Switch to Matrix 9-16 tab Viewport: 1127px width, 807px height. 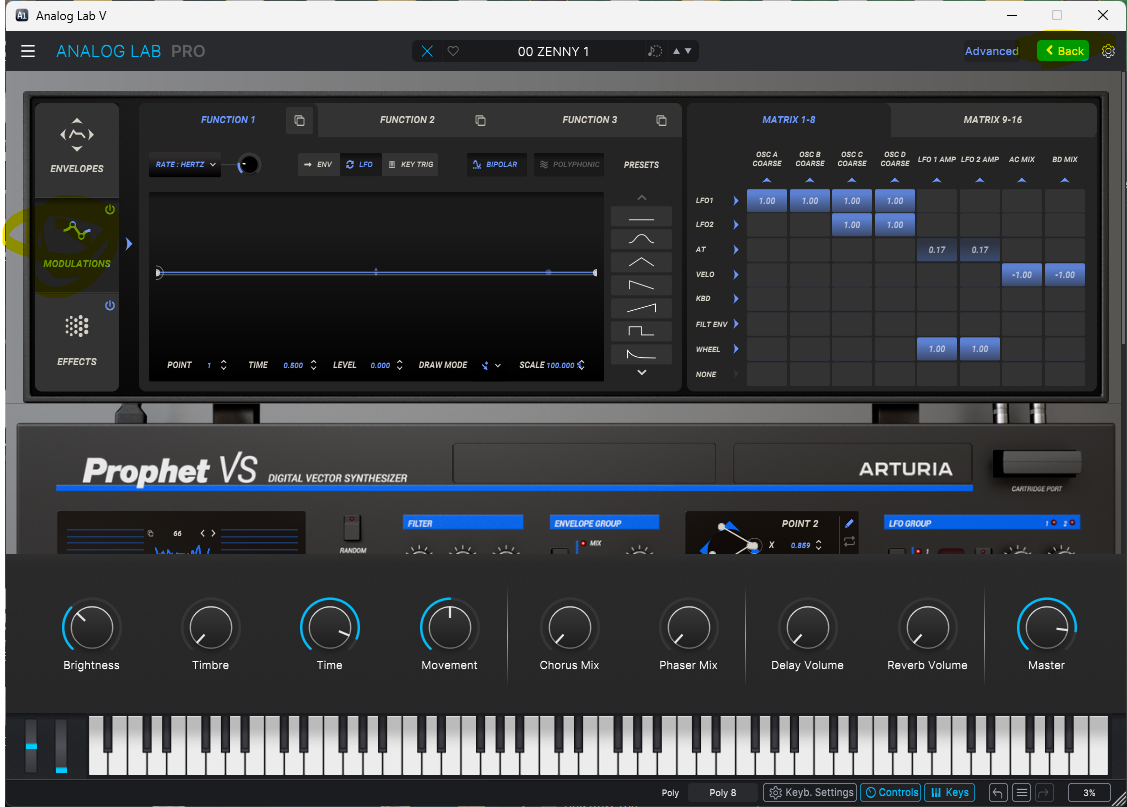coord(993,120)
